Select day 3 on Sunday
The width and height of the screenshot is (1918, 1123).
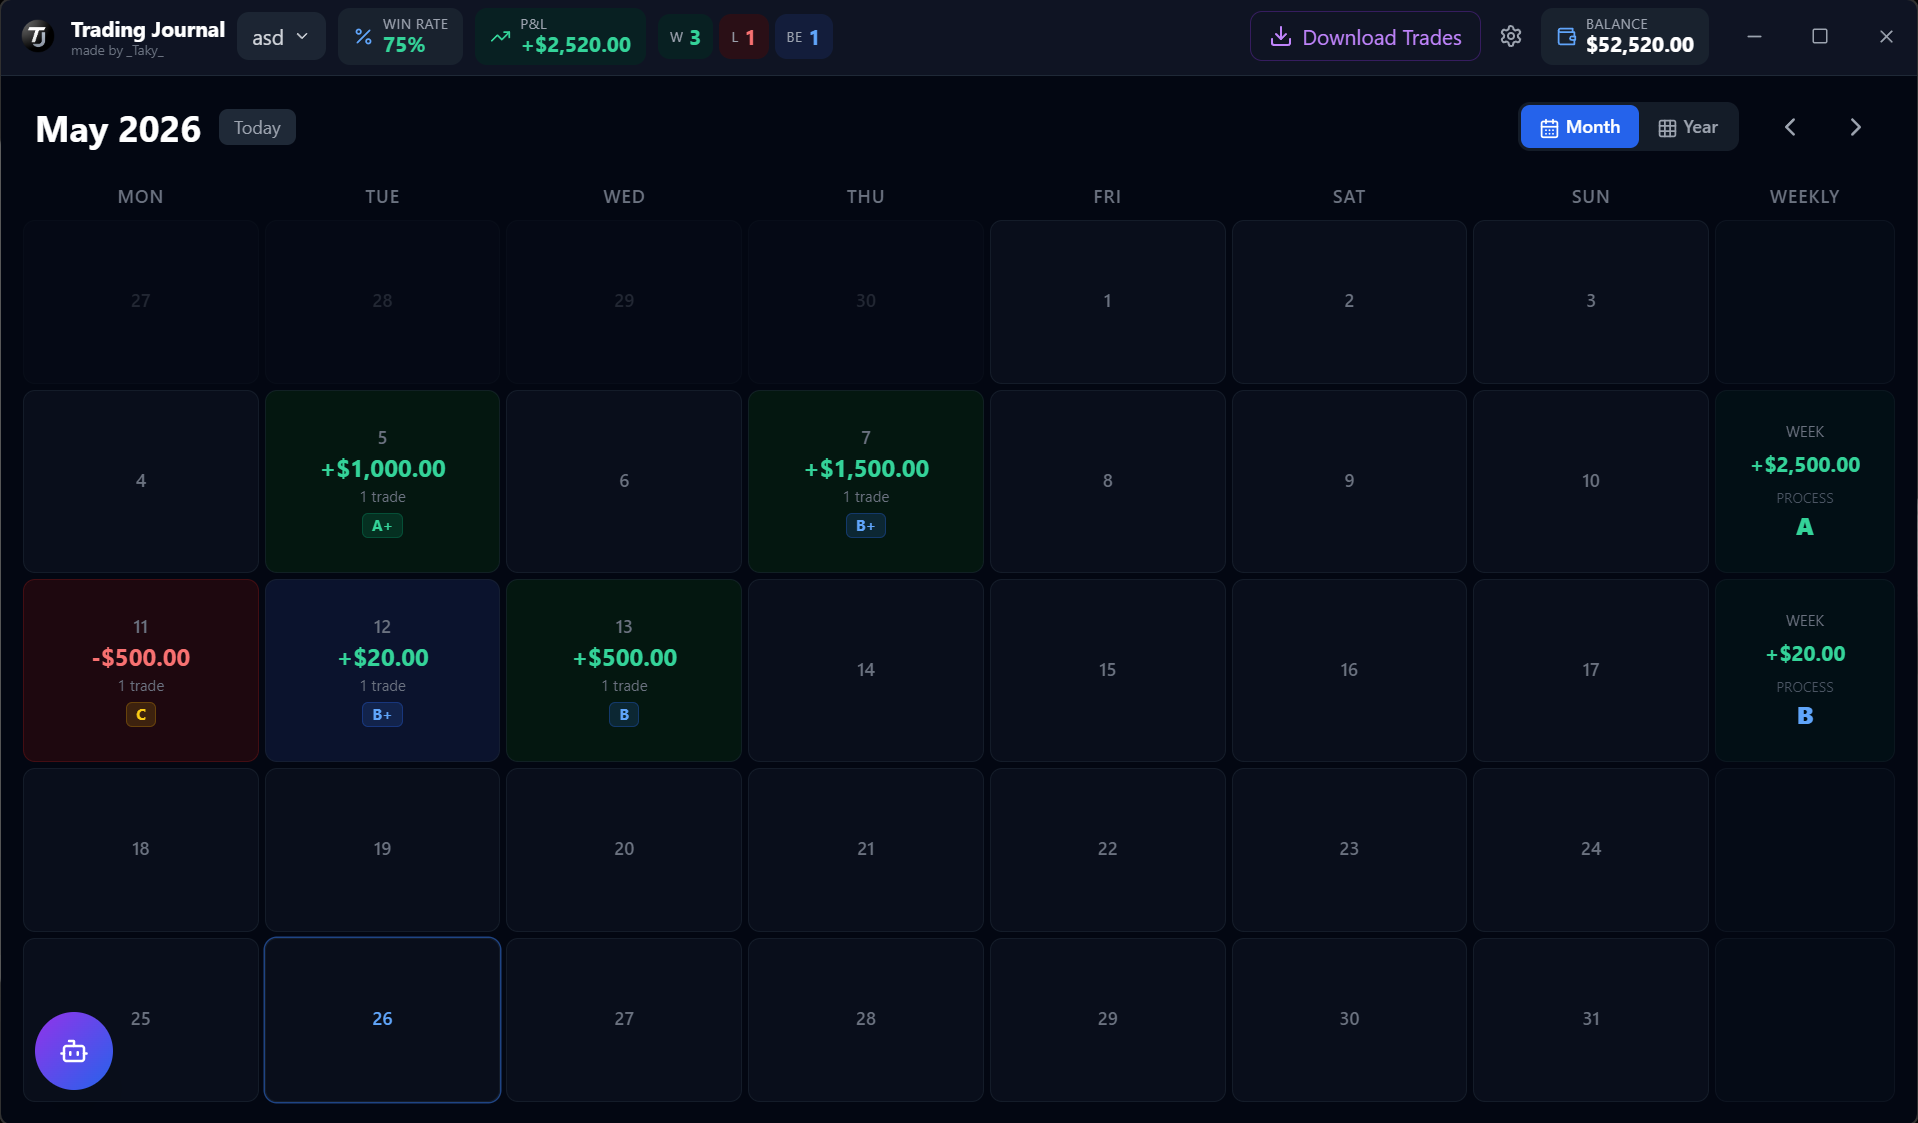pos(1591,301)
